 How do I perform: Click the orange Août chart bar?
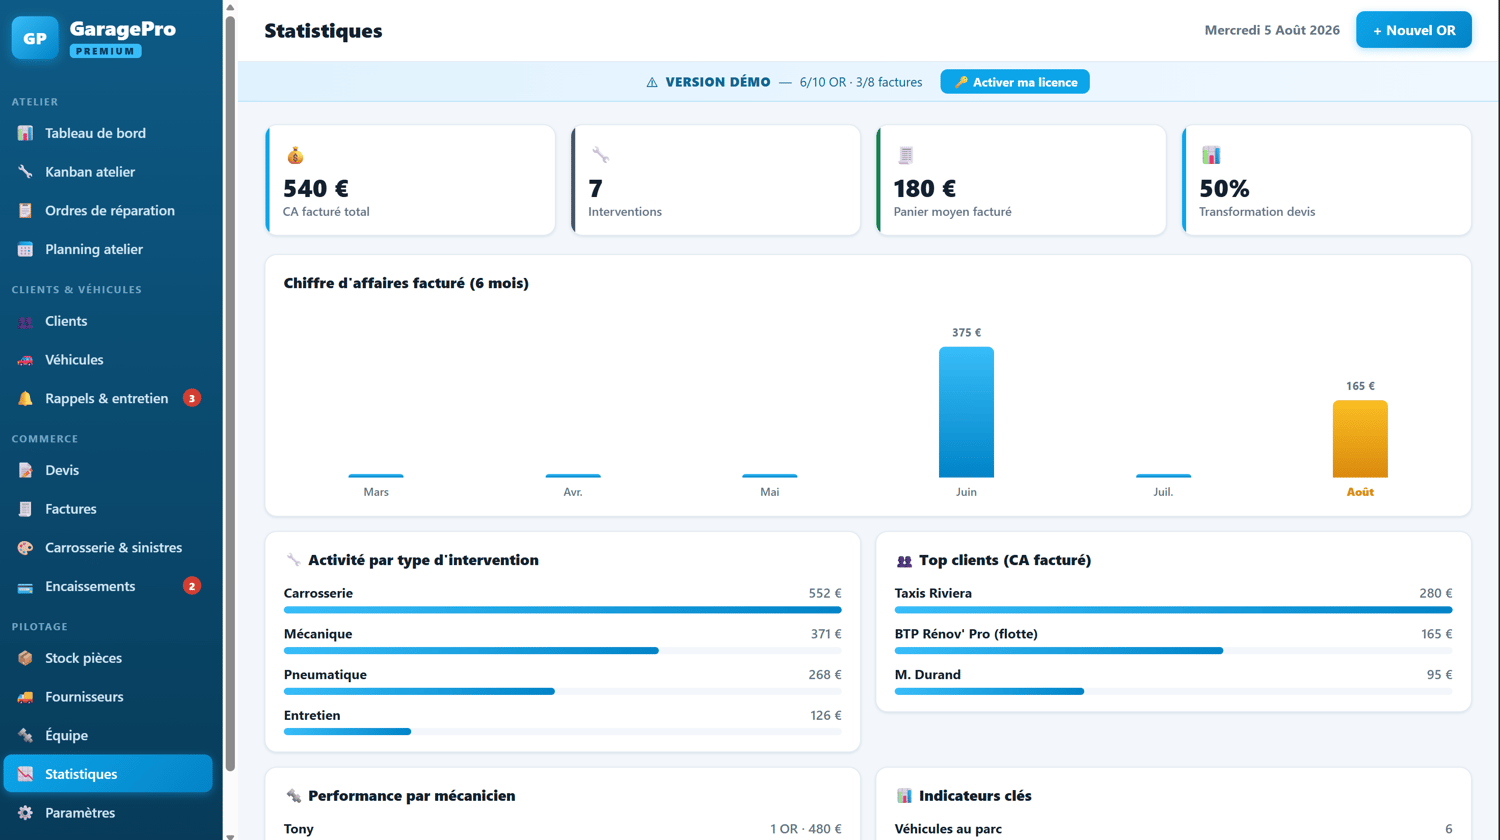pos(1360,439)
